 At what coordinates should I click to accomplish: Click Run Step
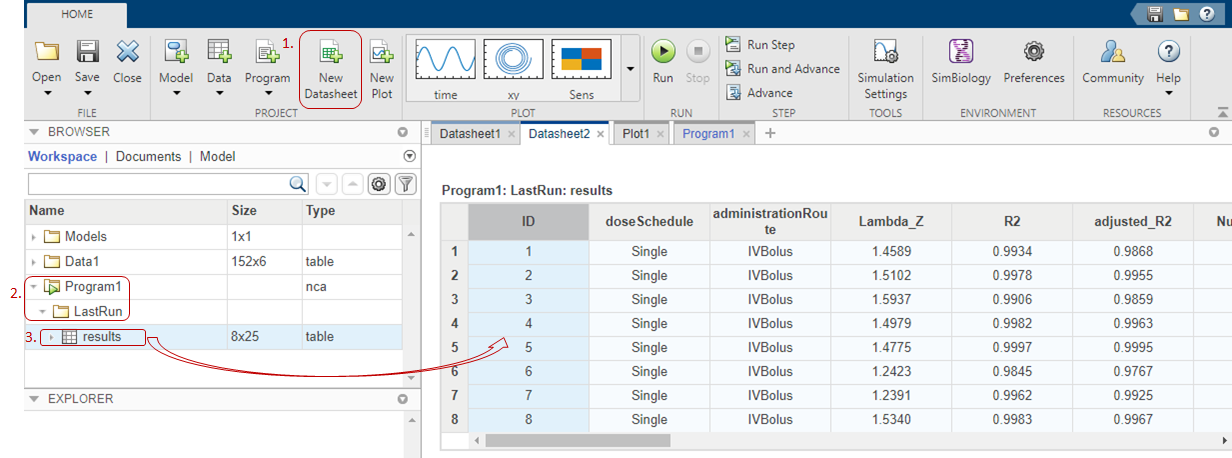pyautogui.click(x=760, y=45)
